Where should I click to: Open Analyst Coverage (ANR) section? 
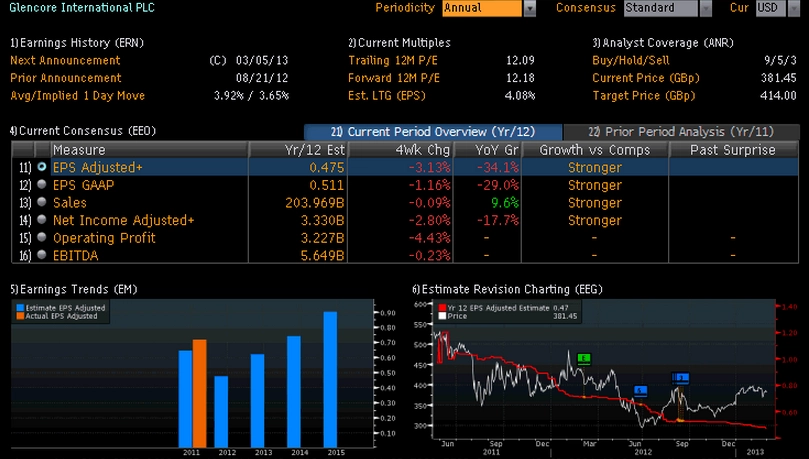click(x=663, y=43)
